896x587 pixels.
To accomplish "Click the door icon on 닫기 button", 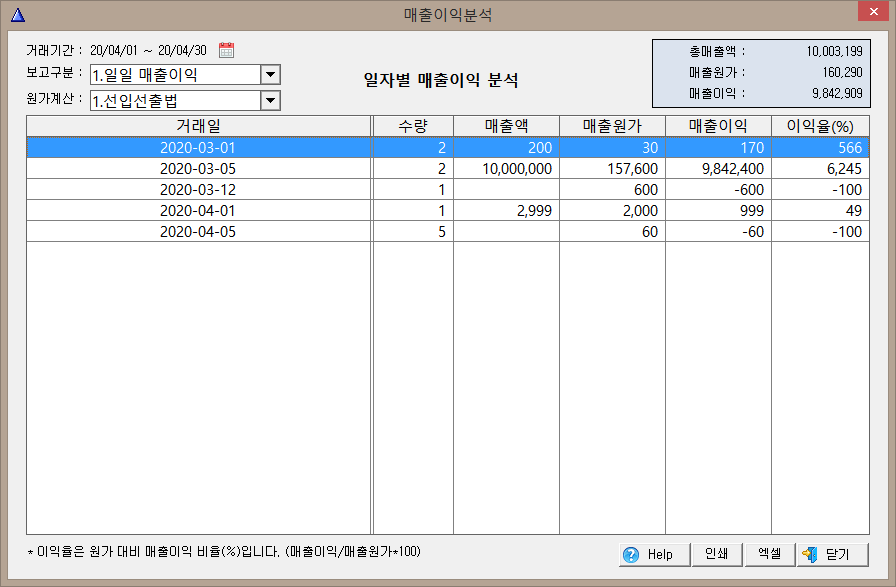I will [809, 554].
